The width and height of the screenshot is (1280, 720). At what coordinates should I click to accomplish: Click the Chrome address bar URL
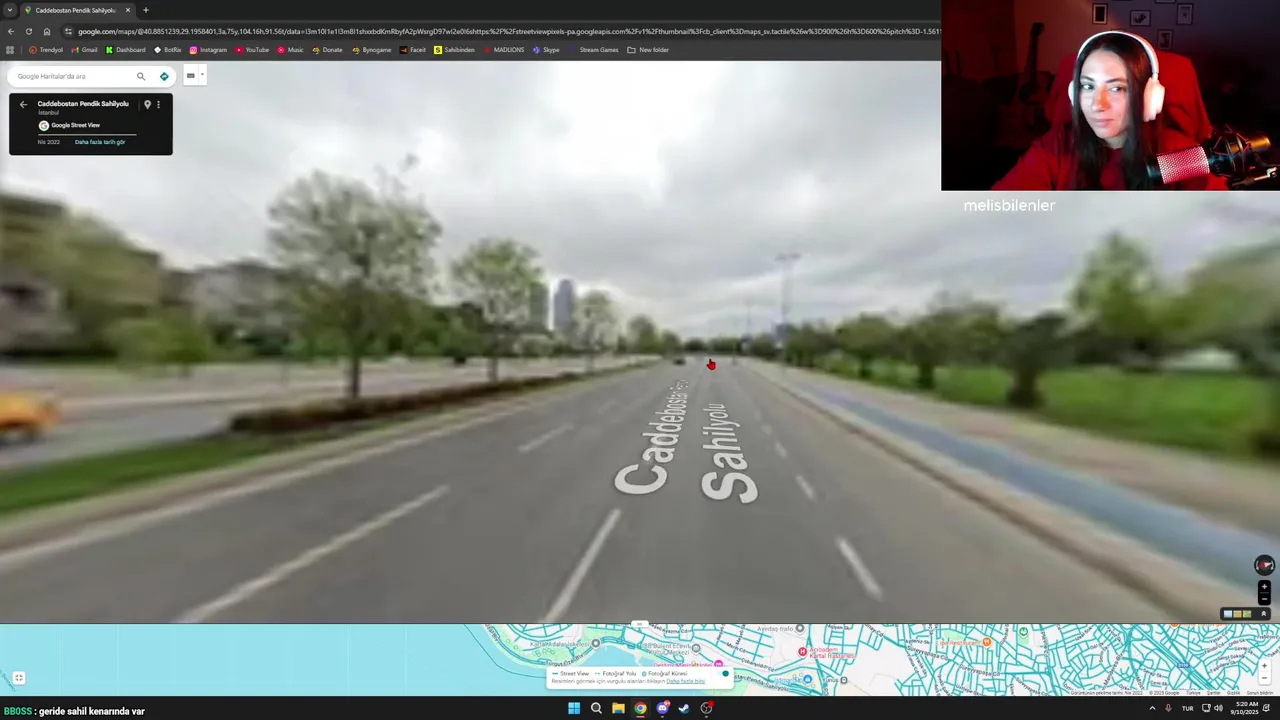coord(508,31)
